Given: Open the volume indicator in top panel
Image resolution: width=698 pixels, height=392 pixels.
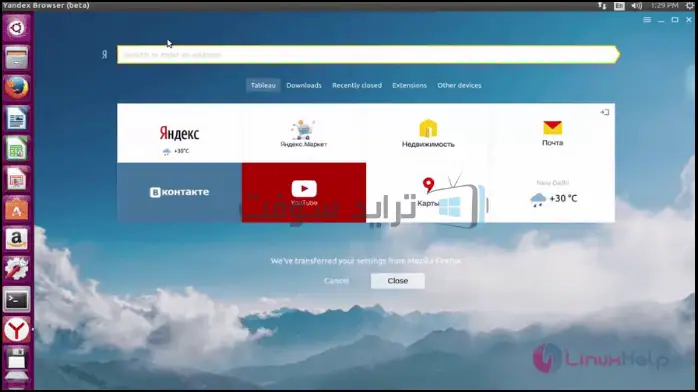Looking at the screenshot, I should [637, 6].
